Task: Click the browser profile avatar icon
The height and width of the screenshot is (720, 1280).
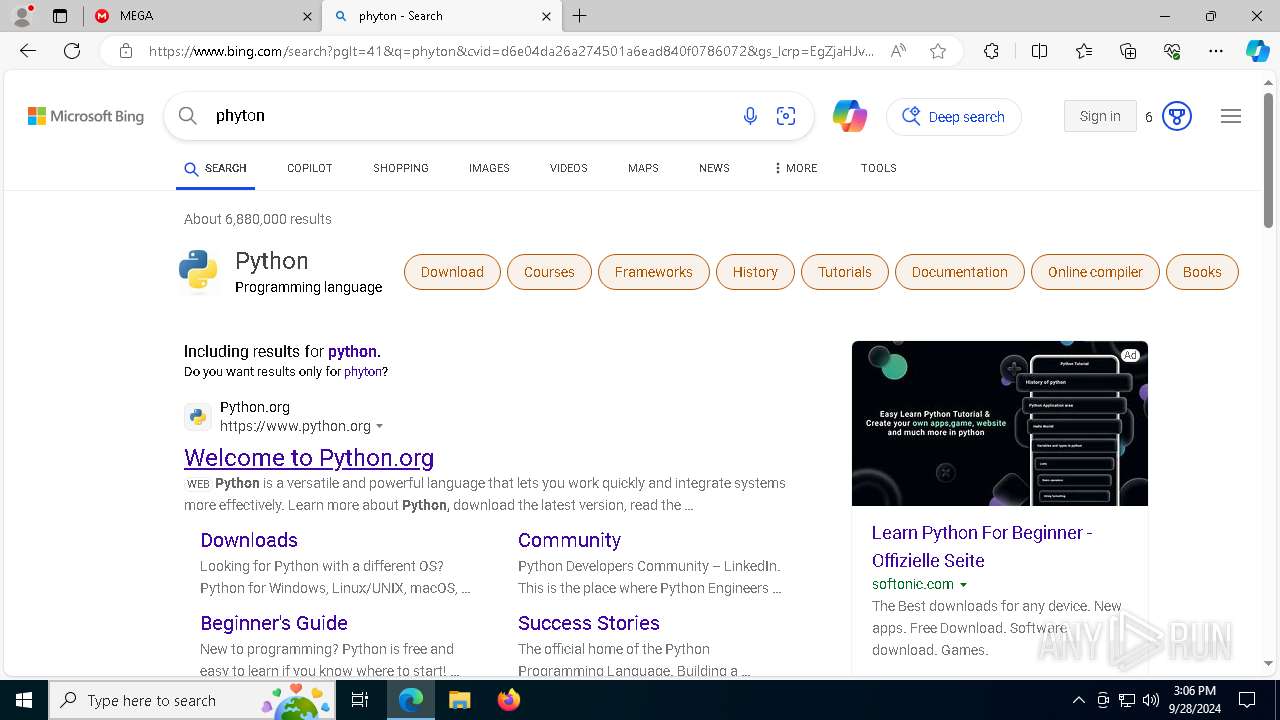Action: point(22,16)
